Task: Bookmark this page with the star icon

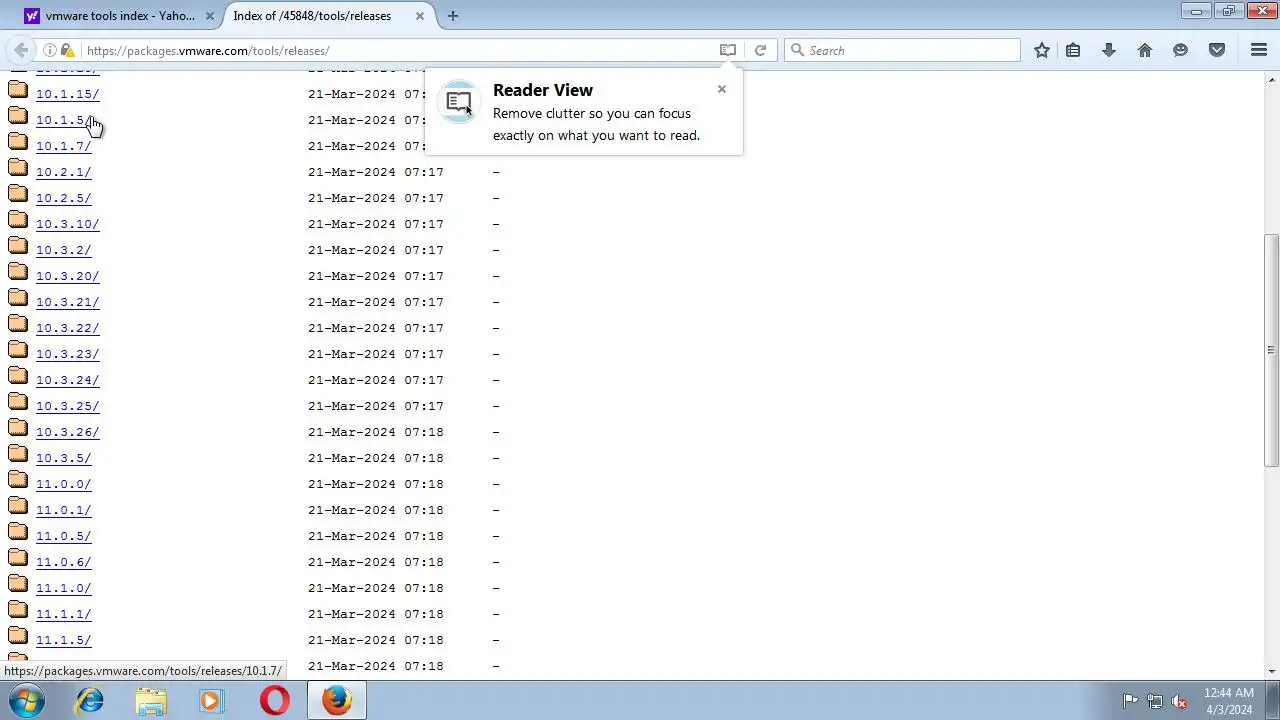Action: click(1042, 50)
